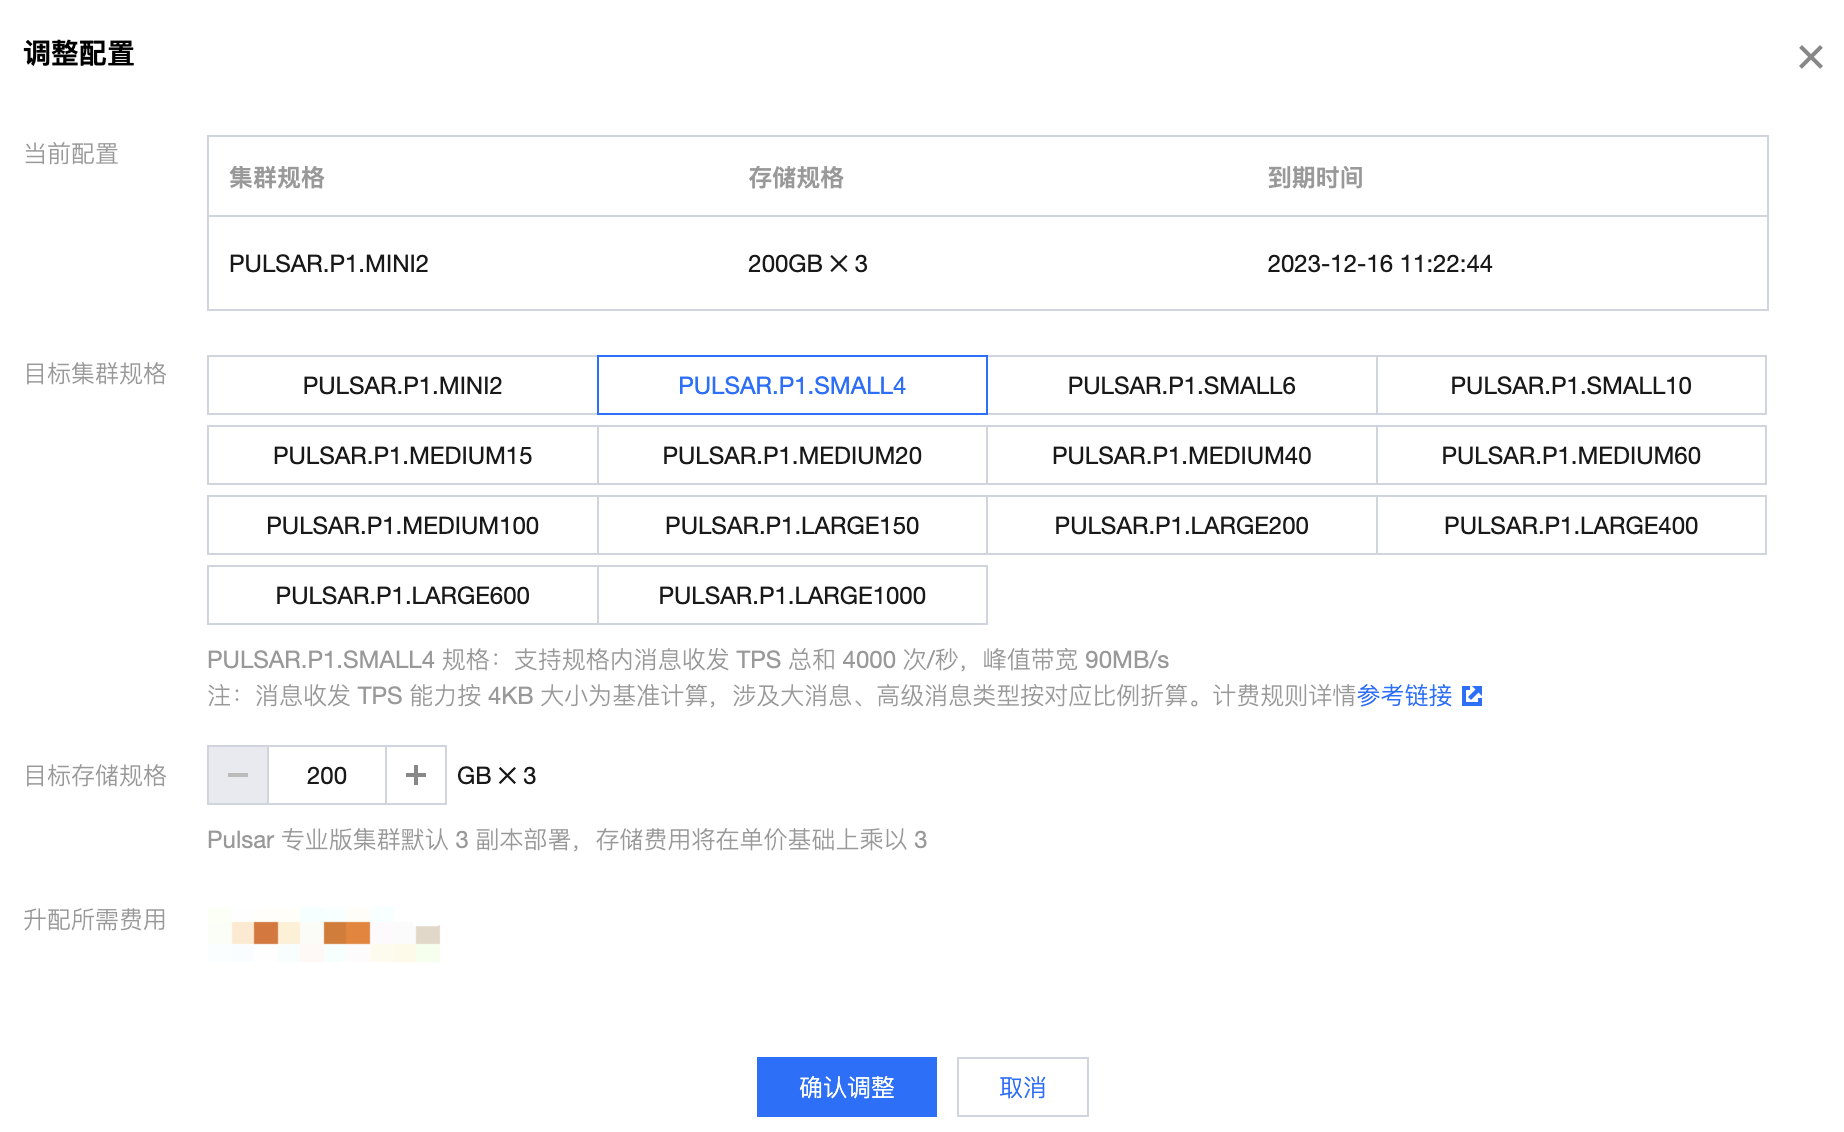Click the current storage value 200GB × 3
The height and width of the screenshot is (1132, 1844).
[x=808, y=264]
